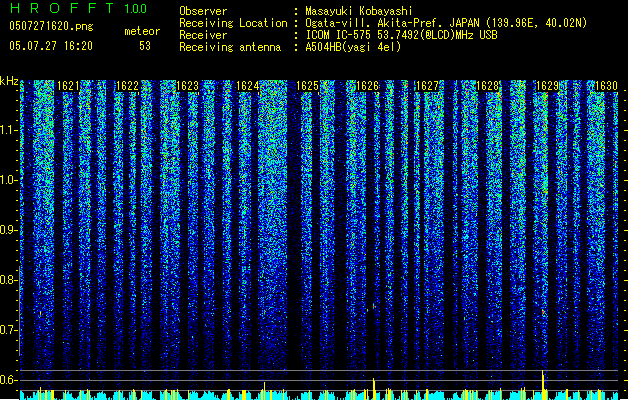Click the HROFFT 1.0.0 title text
Viewport: 629px width, 400px height.
point(79,8)
